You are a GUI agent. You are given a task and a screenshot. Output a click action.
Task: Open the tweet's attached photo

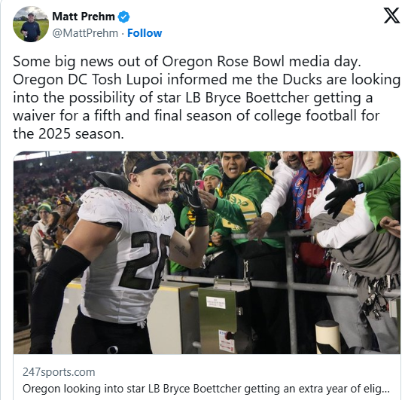pyautogui.click(x=207, y=252)
